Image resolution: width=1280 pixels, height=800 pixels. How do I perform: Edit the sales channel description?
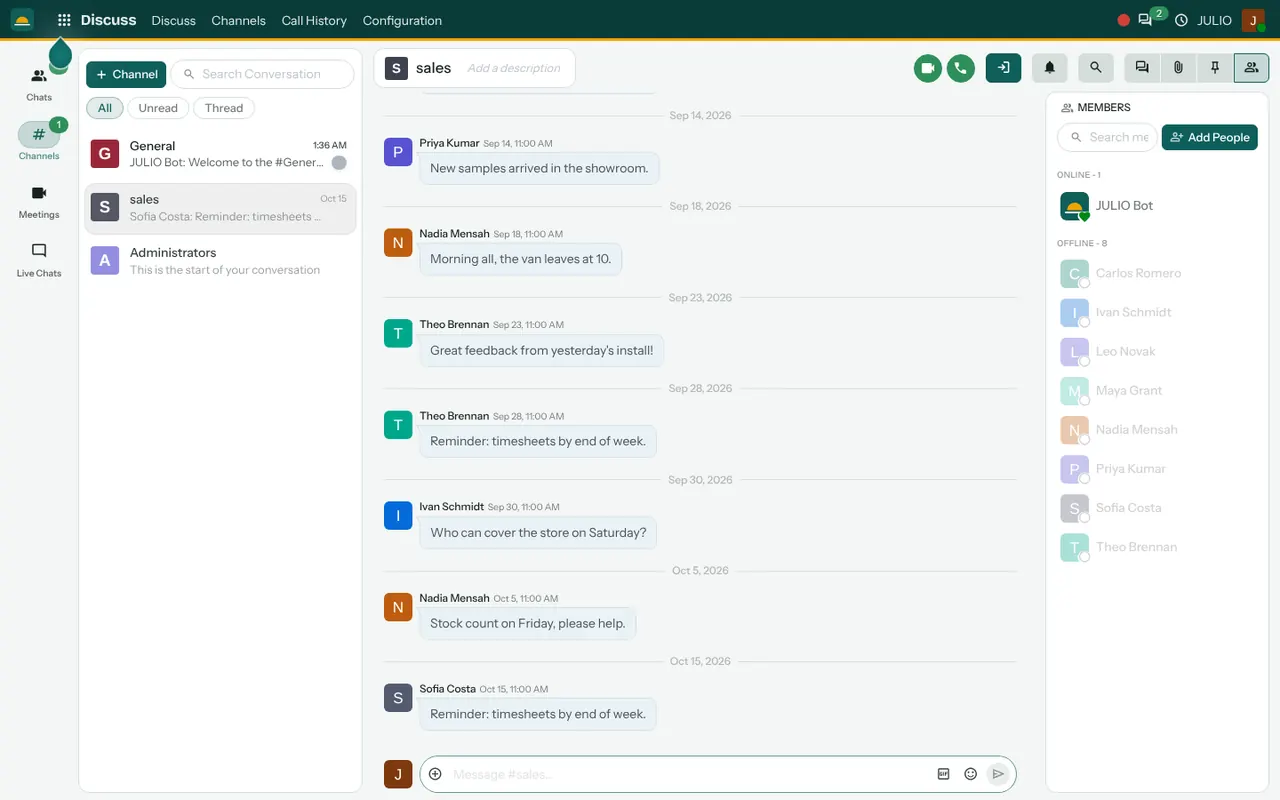tap(514, 68)
